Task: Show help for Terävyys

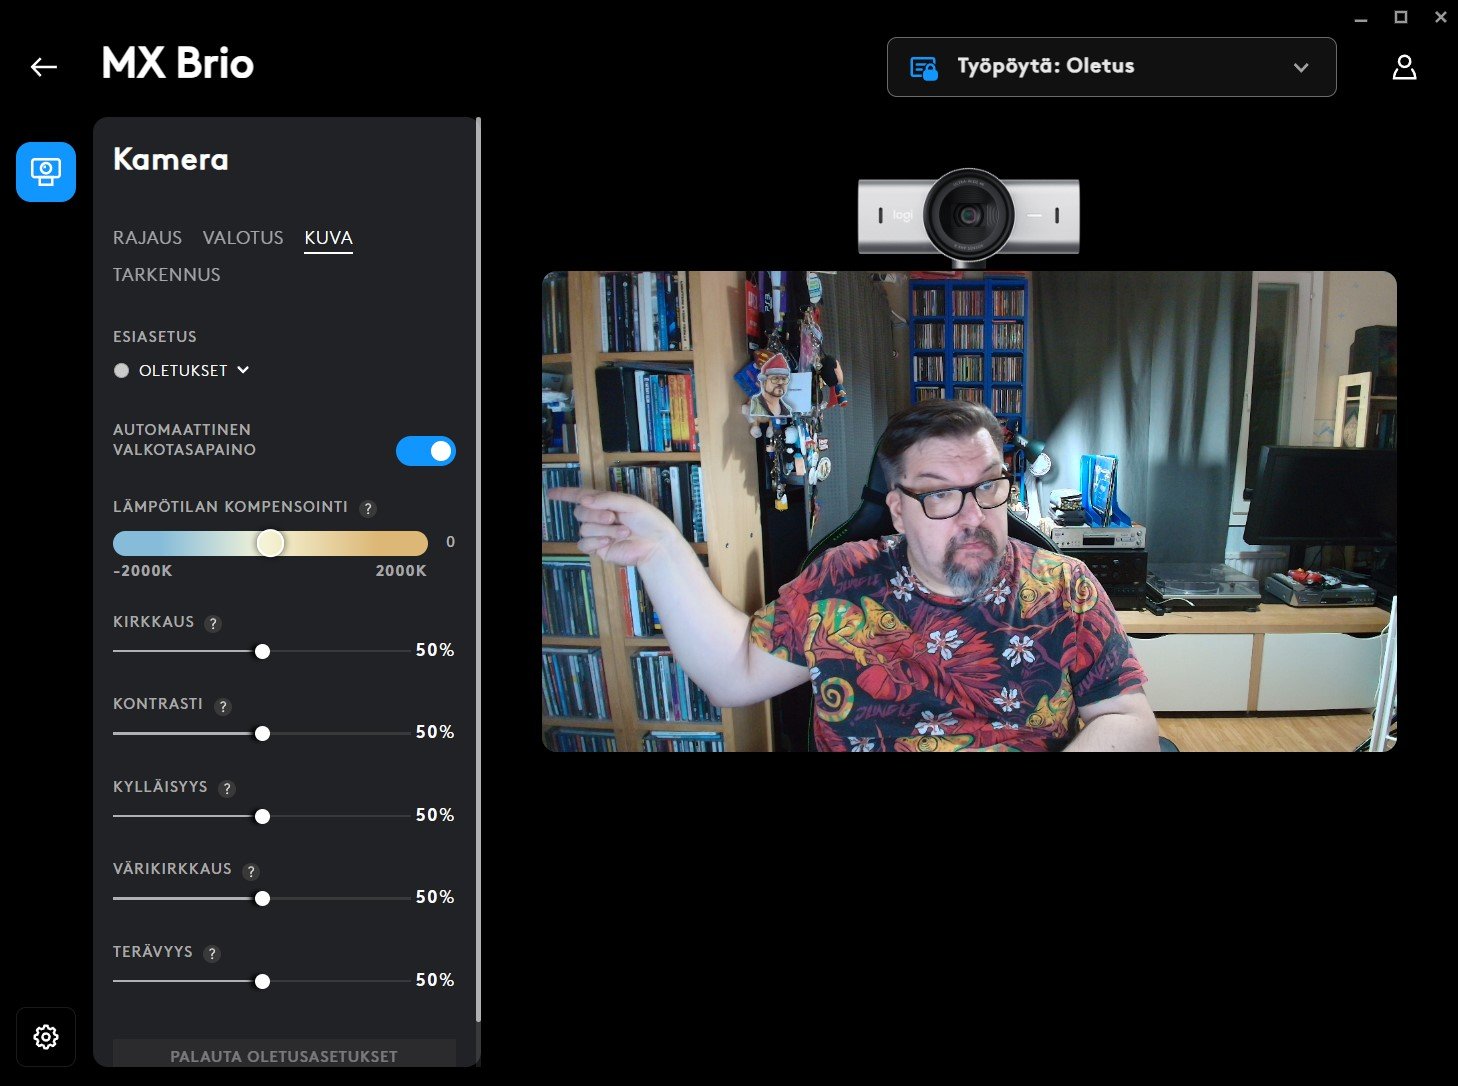Action: coord(212,954)
